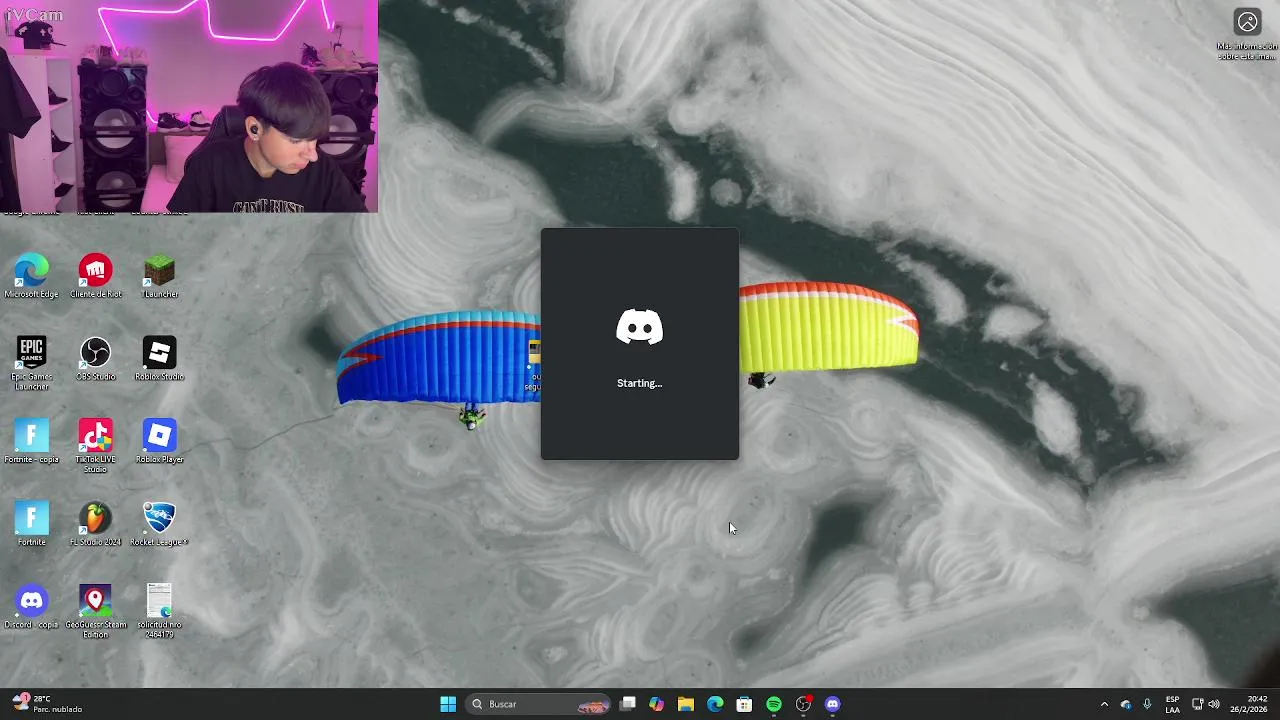
Task: Open the OneDrive tray icon
Action: coord(1126,704)
